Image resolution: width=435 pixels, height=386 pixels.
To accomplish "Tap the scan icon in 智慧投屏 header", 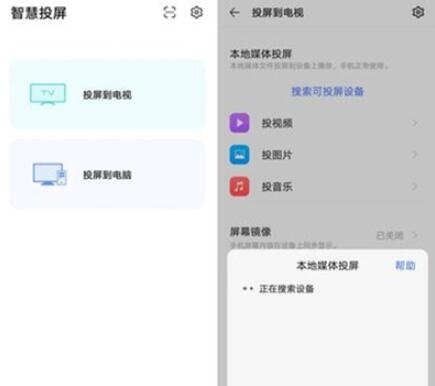I will [x=170, y=13].
